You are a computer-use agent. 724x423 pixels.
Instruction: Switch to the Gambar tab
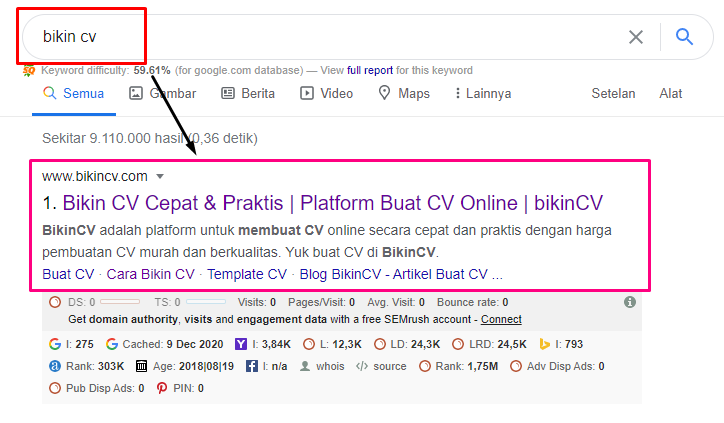[x=163, y=94]
